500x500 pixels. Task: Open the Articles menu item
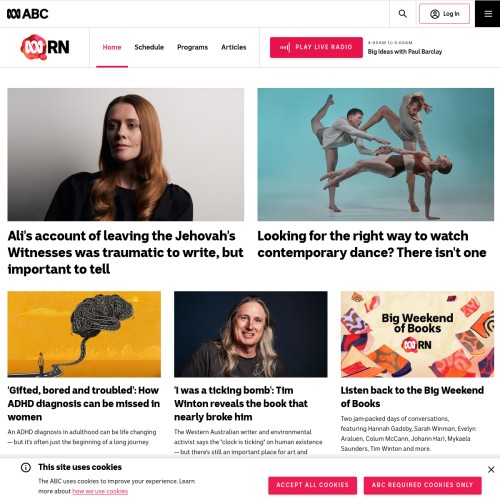233,47
